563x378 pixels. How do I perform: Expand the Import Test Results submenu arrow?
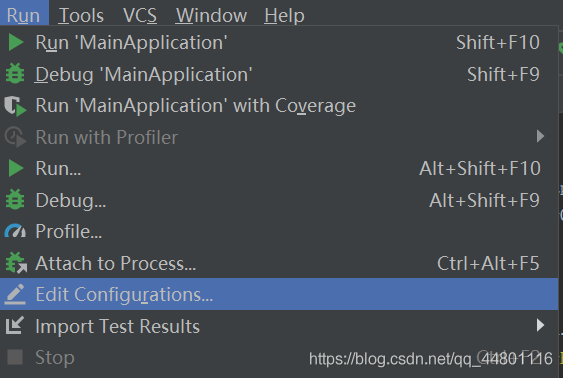(x=540, y=325)
